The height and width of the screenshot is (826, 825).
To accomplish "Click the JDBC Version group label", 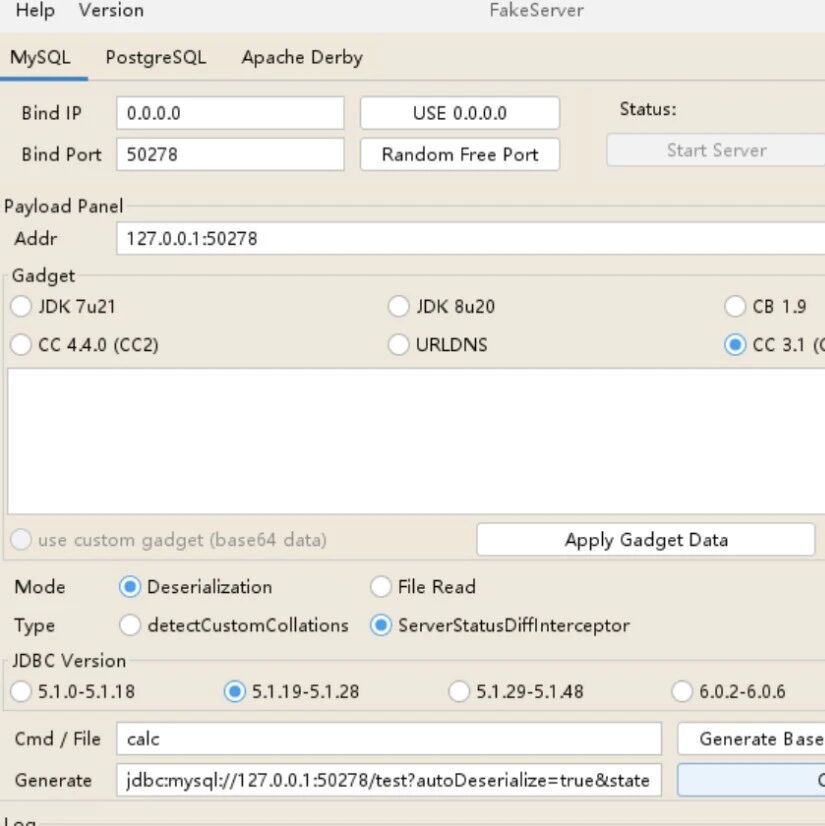I will click(69, 661).
